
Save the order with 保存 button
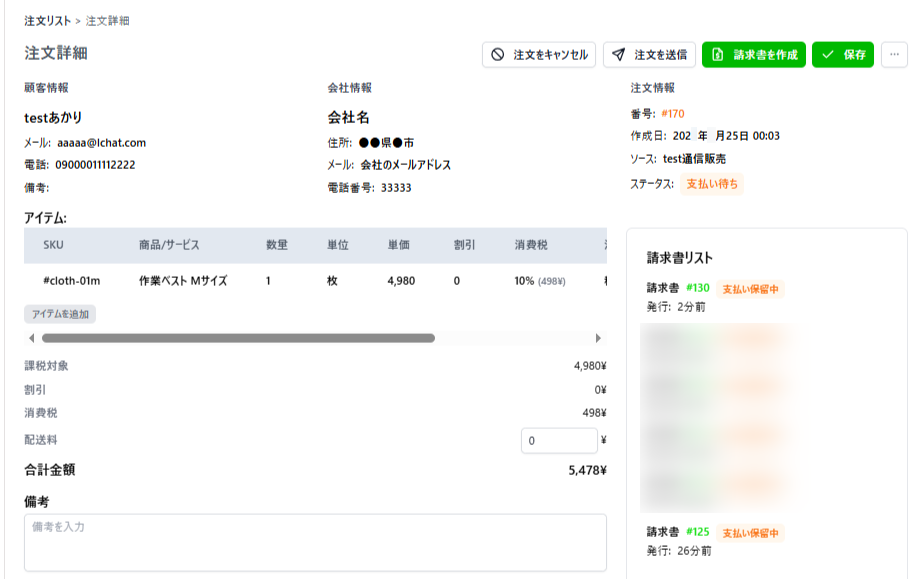(x=843, y=55)
